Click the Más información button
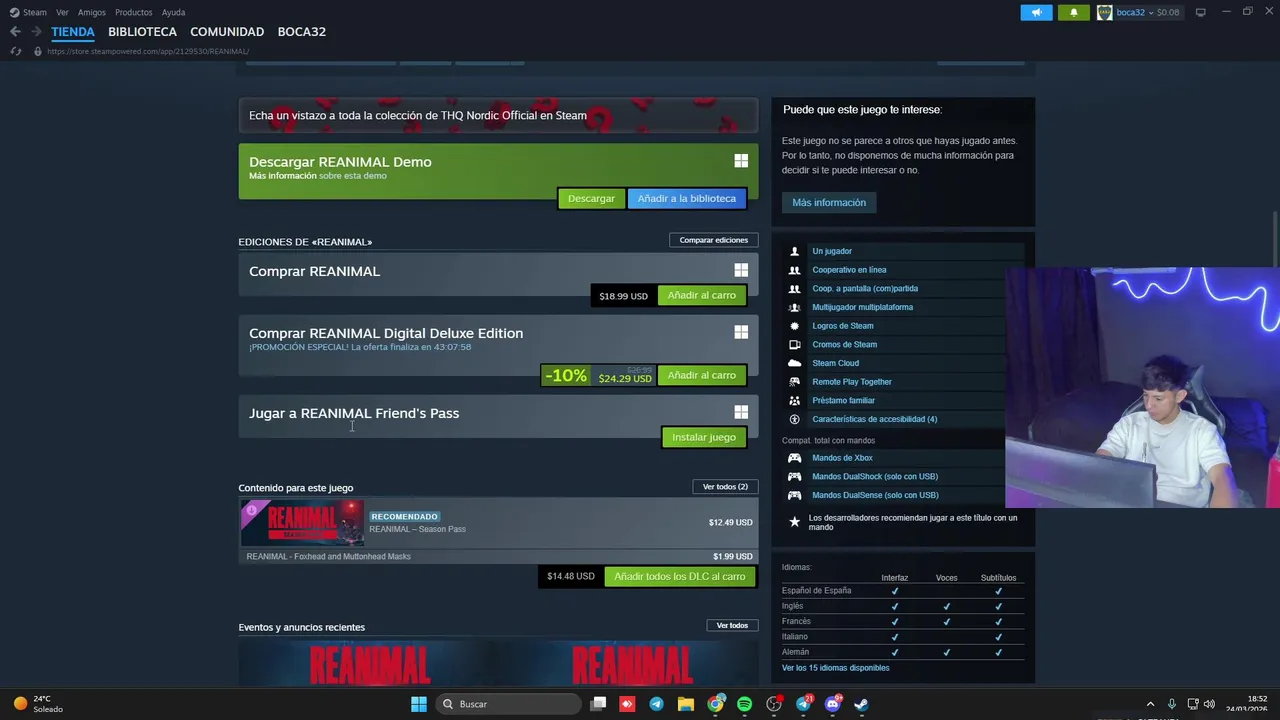 829,202
